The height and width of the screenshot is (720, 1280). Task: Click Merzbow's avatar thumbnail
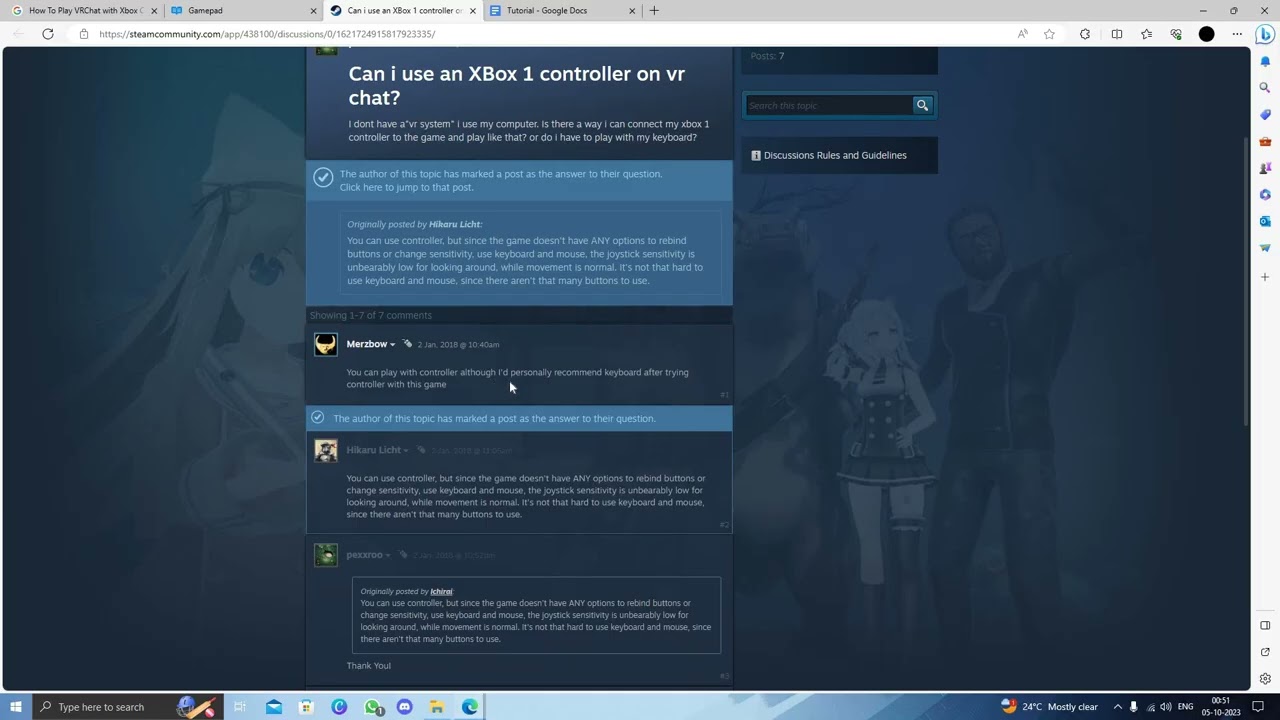pos(326,345)
